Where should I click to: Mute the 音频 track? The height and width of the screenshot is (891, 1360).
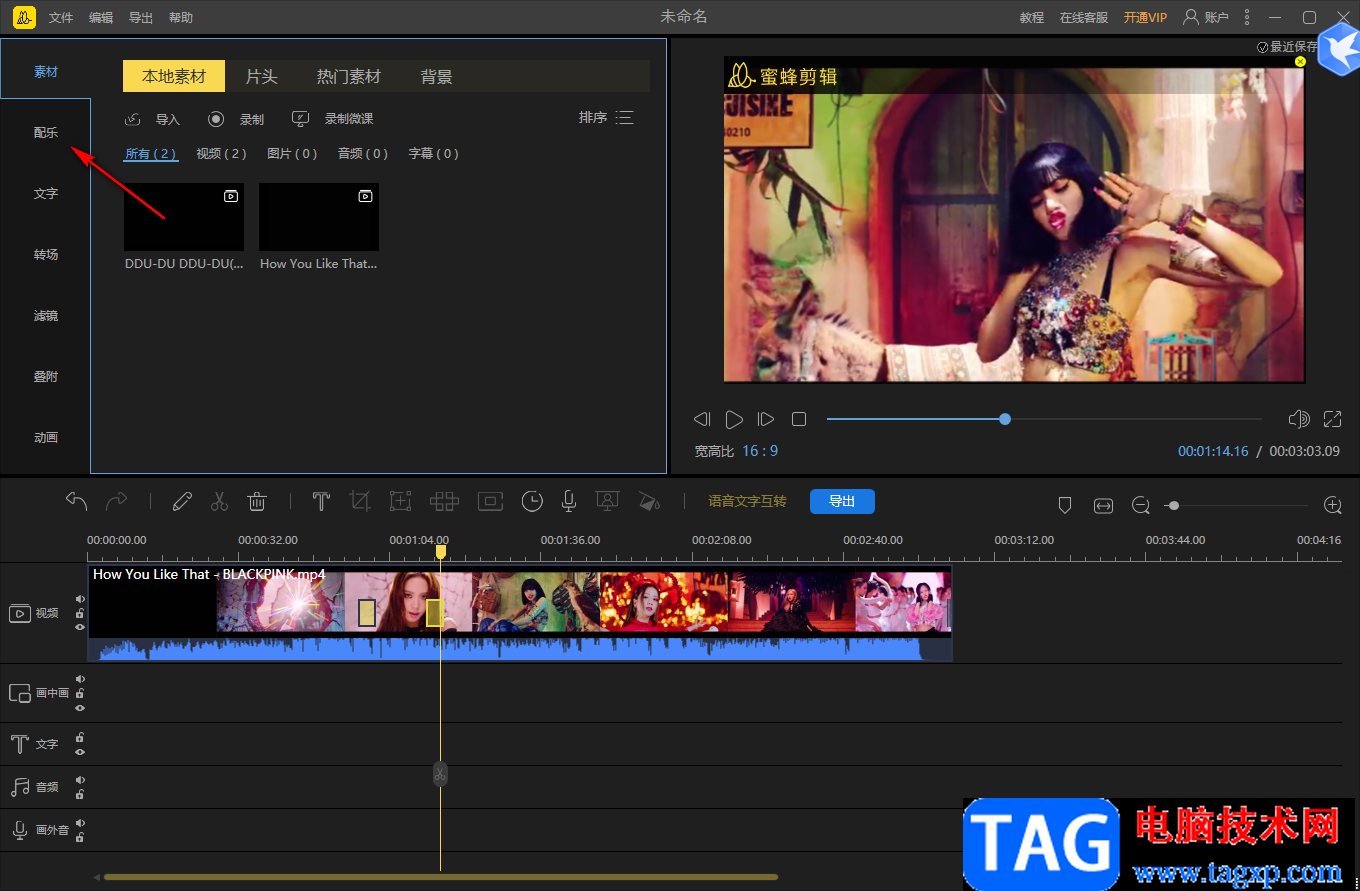[x=80, y=780]
